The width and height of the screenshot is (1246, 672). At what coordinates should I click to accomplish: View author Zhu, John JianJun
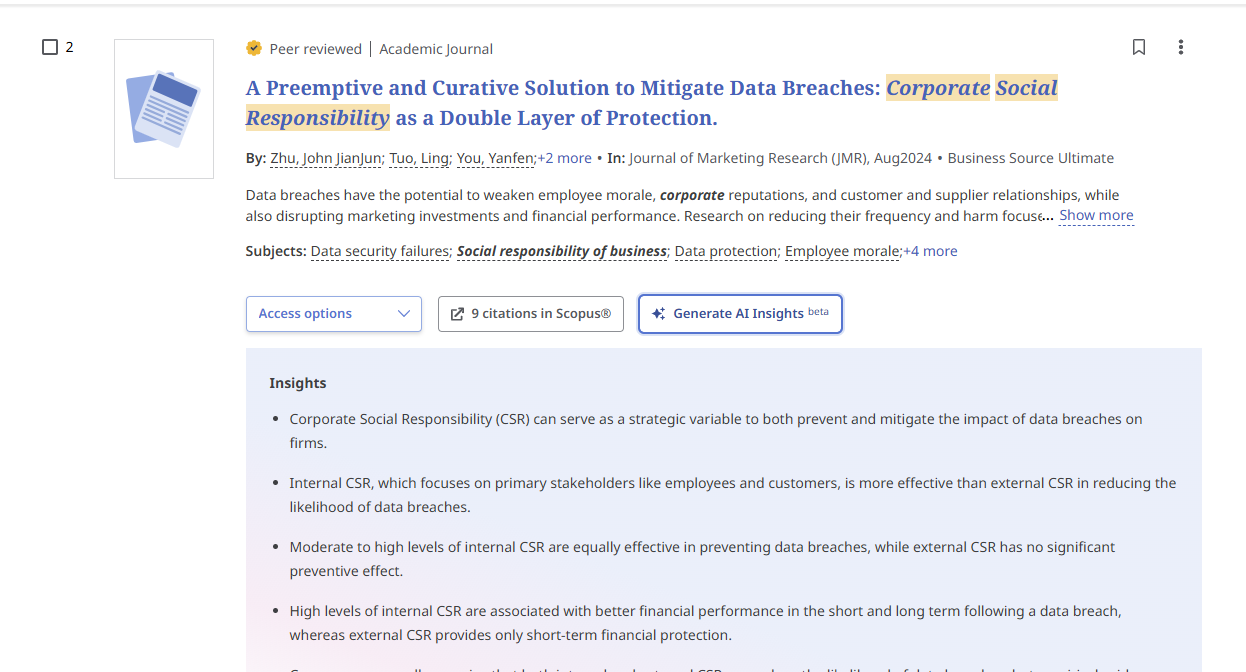[x=326, y=158]
